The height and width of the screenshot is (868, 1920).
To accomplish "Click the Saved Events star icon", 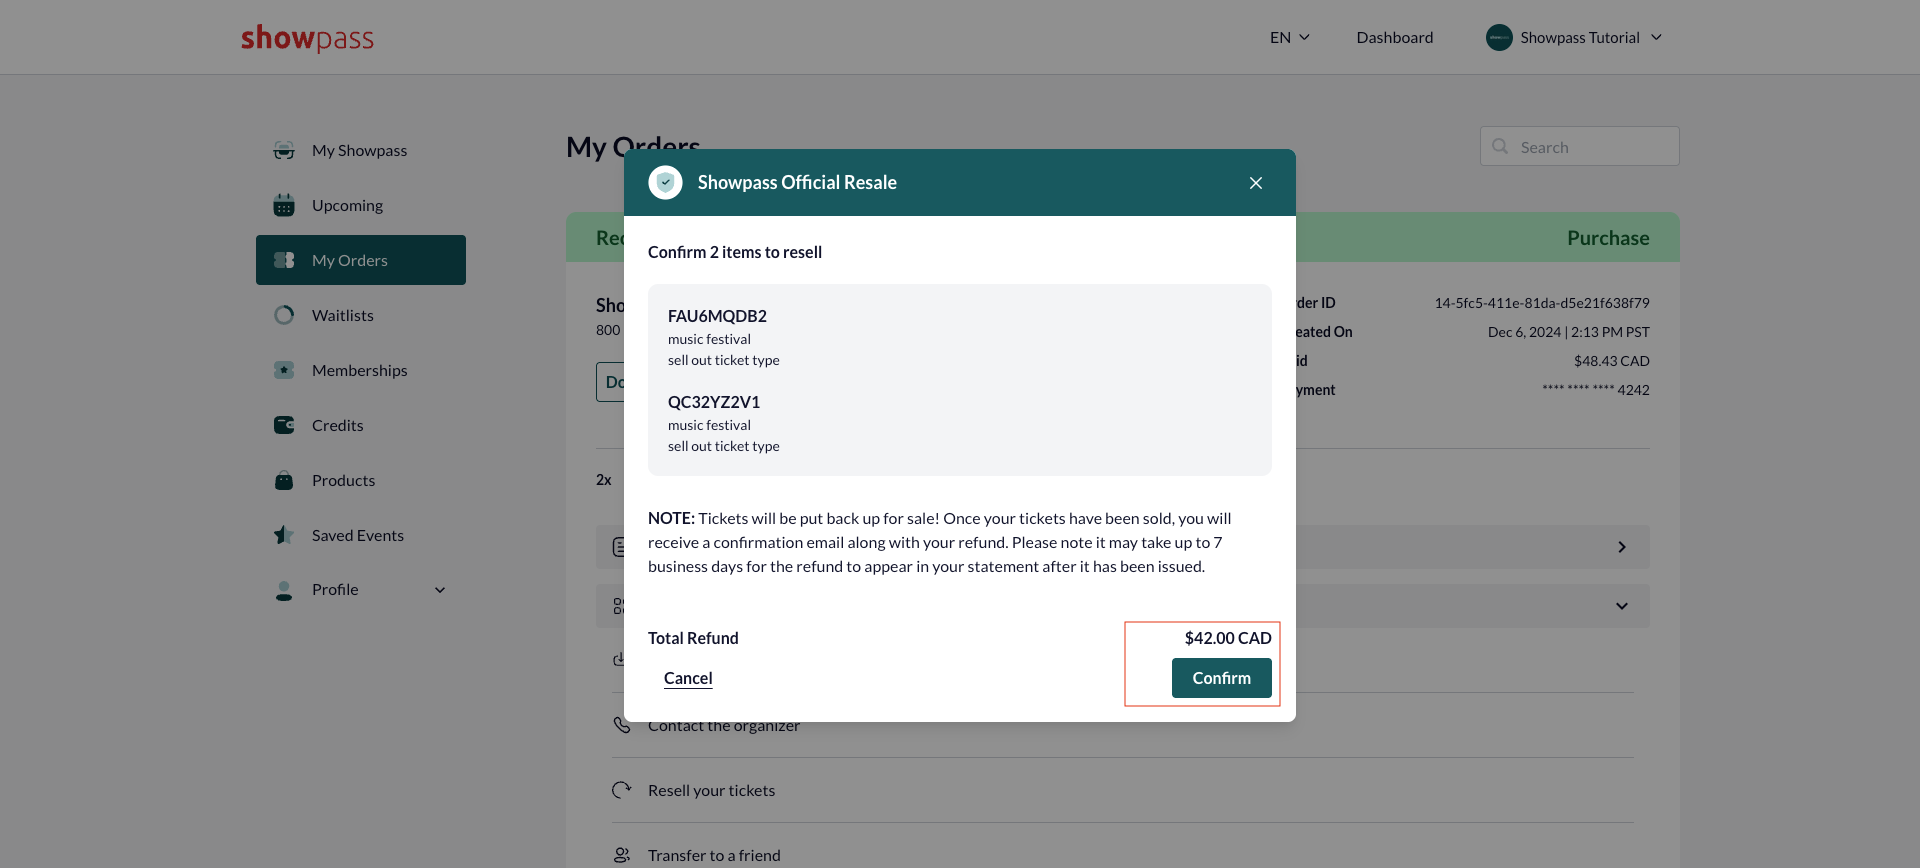I will pos(284,535).
